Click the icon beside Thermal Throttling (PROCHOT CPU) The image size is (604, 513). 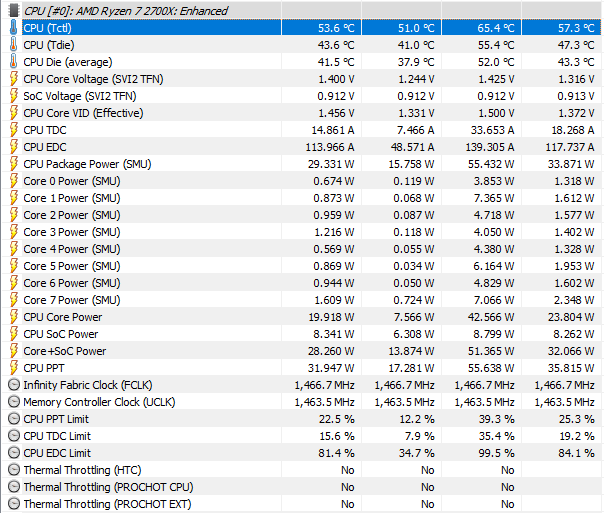14,487
